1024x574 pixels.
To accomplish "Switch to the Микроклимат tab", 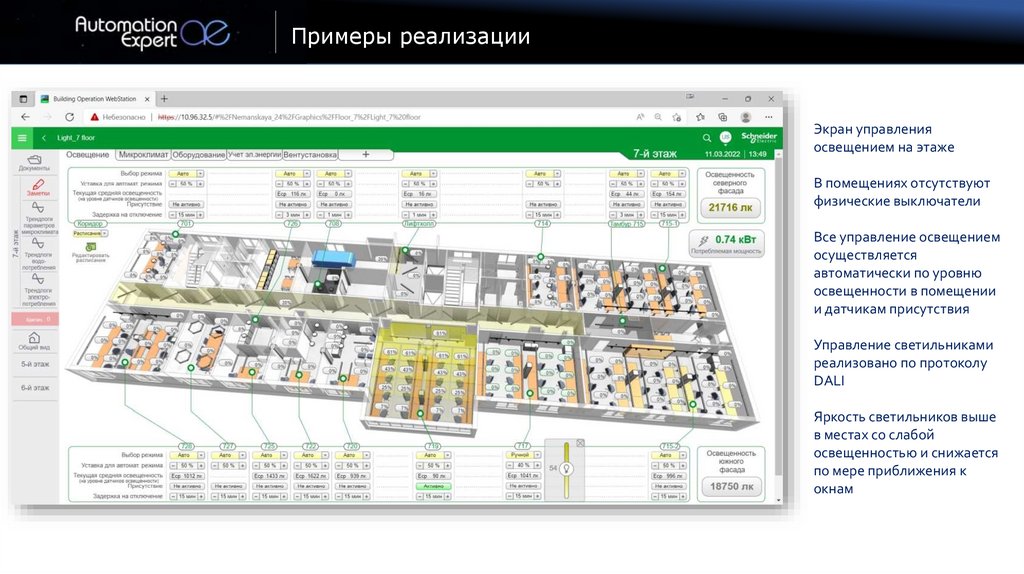I will pyautogui.click(x=144, y=155).
